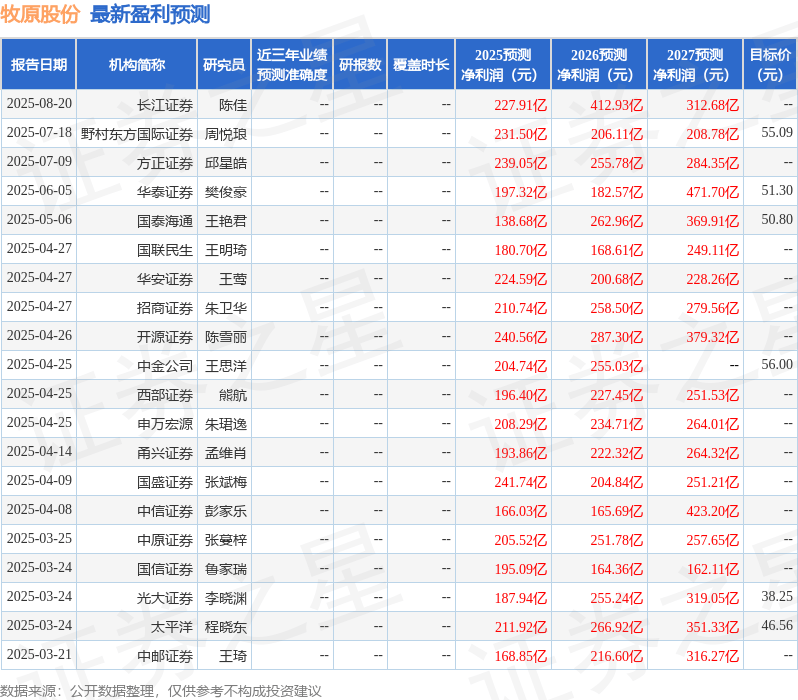Click the 研报数 column header

click(x=360, y=65)
